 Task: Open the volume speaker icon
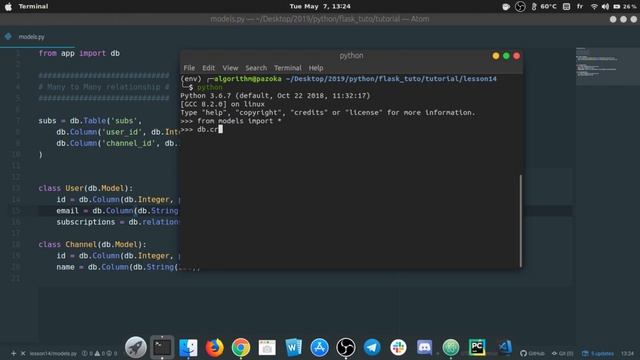pos(605,7)
